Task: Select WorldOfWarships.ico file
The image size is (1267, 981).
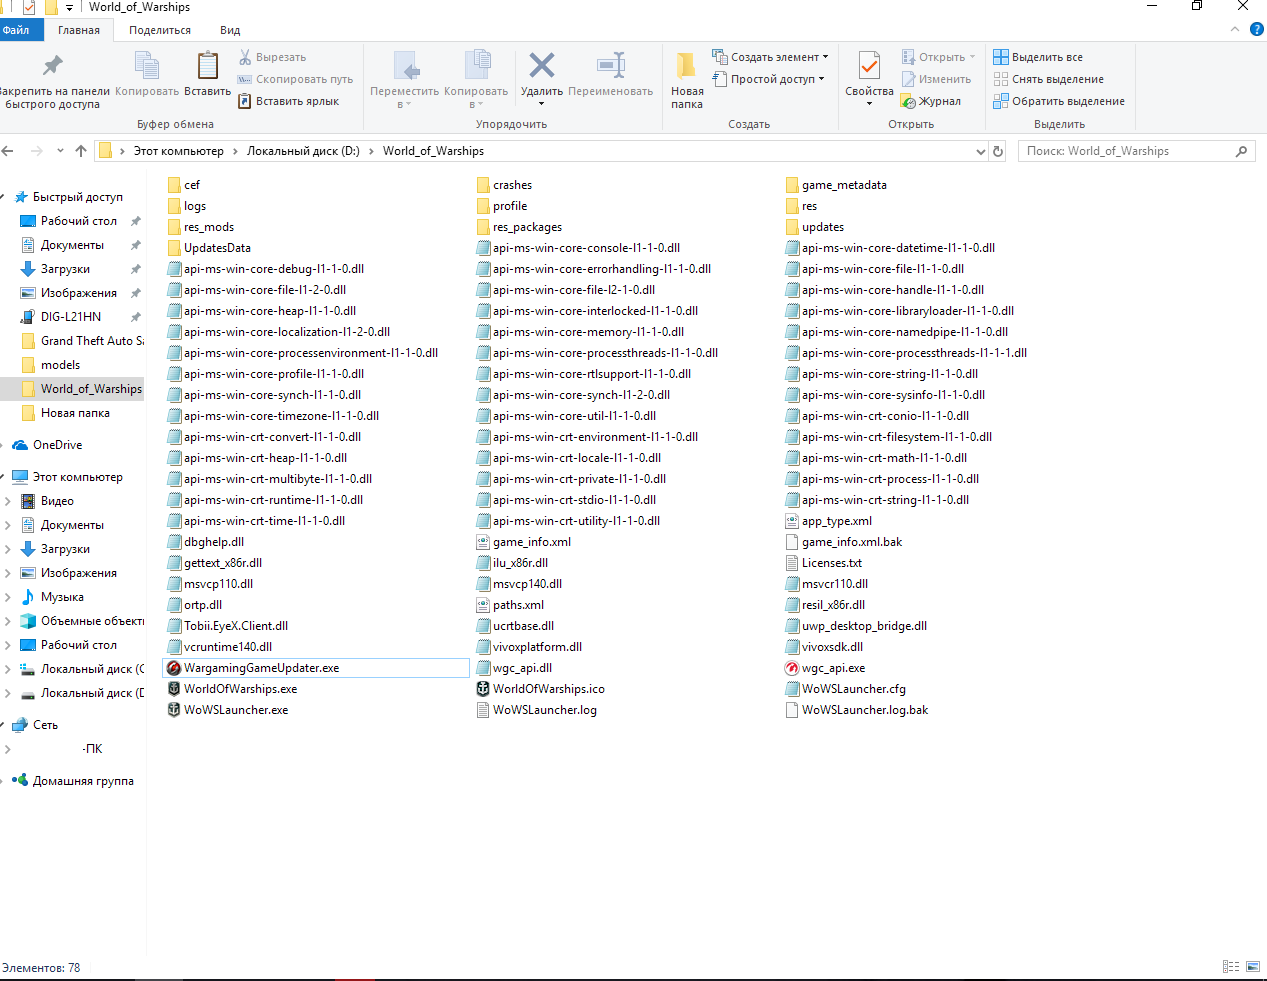Action: pos(540,689)
